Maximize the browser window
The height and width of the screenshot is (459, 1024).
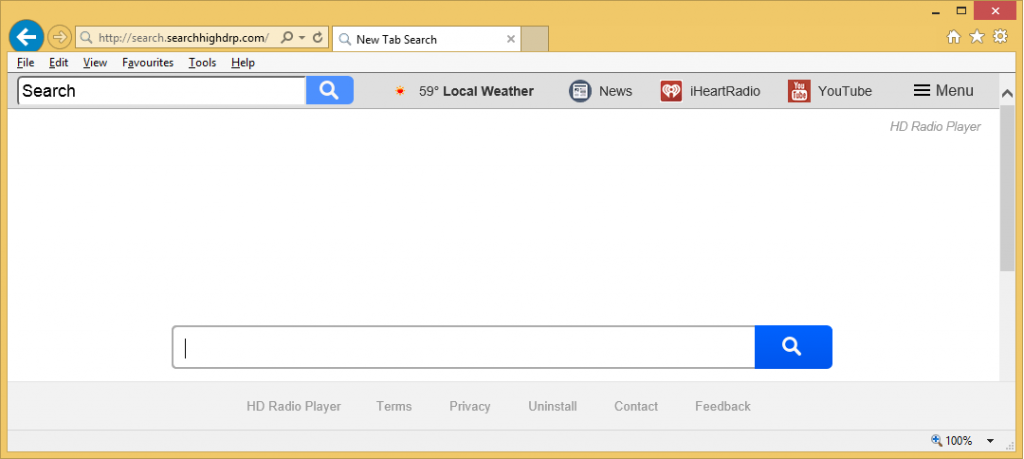[961, 10]
